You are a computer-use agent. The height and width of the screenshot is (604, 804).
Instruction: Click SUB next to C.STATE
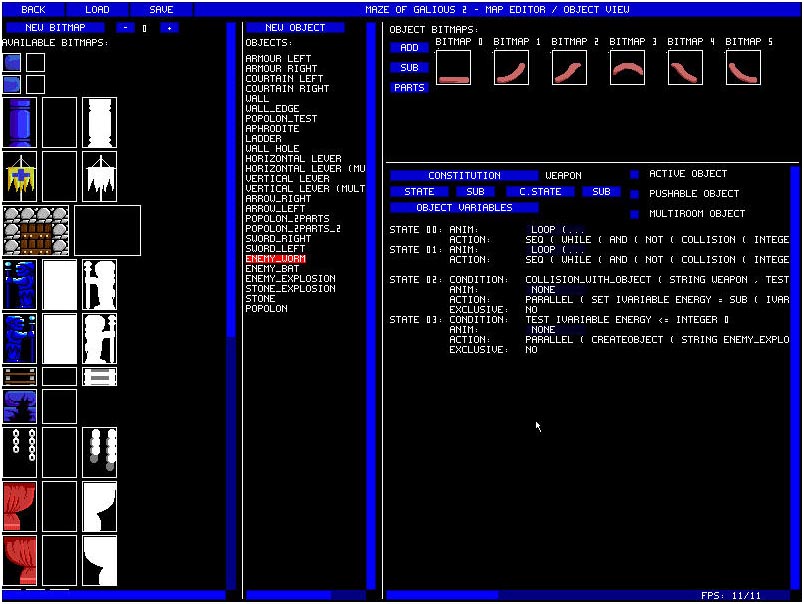[601, 192]
